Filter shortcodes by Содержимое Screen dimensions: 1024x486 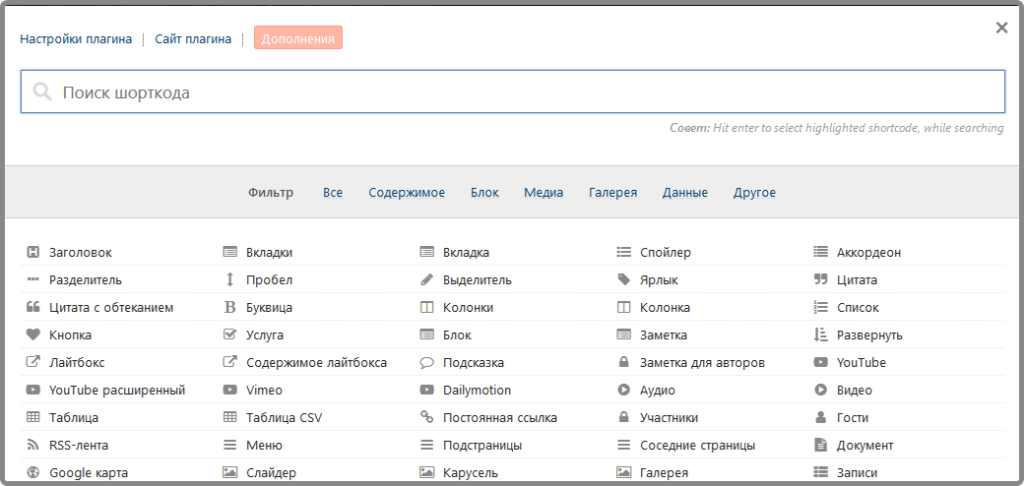click(x=406, y=193)
